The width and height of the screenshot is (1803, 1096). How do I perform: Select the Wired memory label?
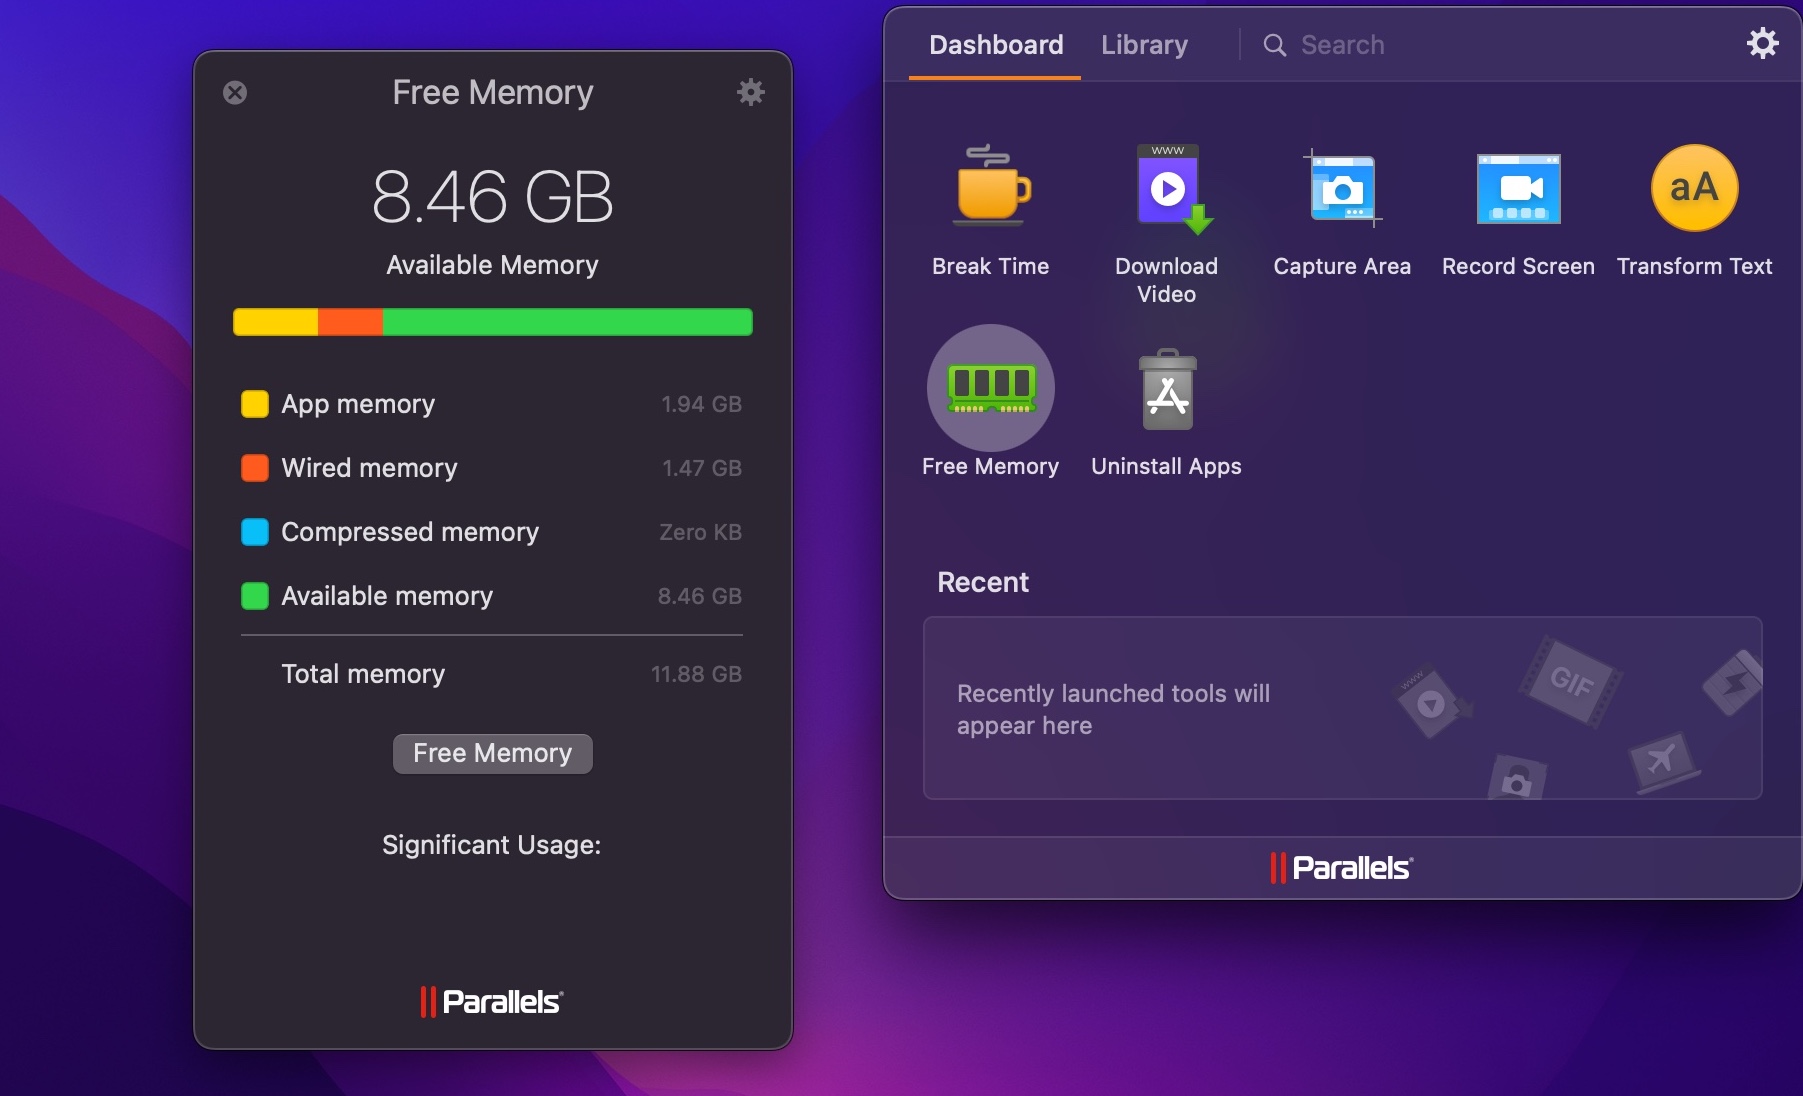(369, 468)
